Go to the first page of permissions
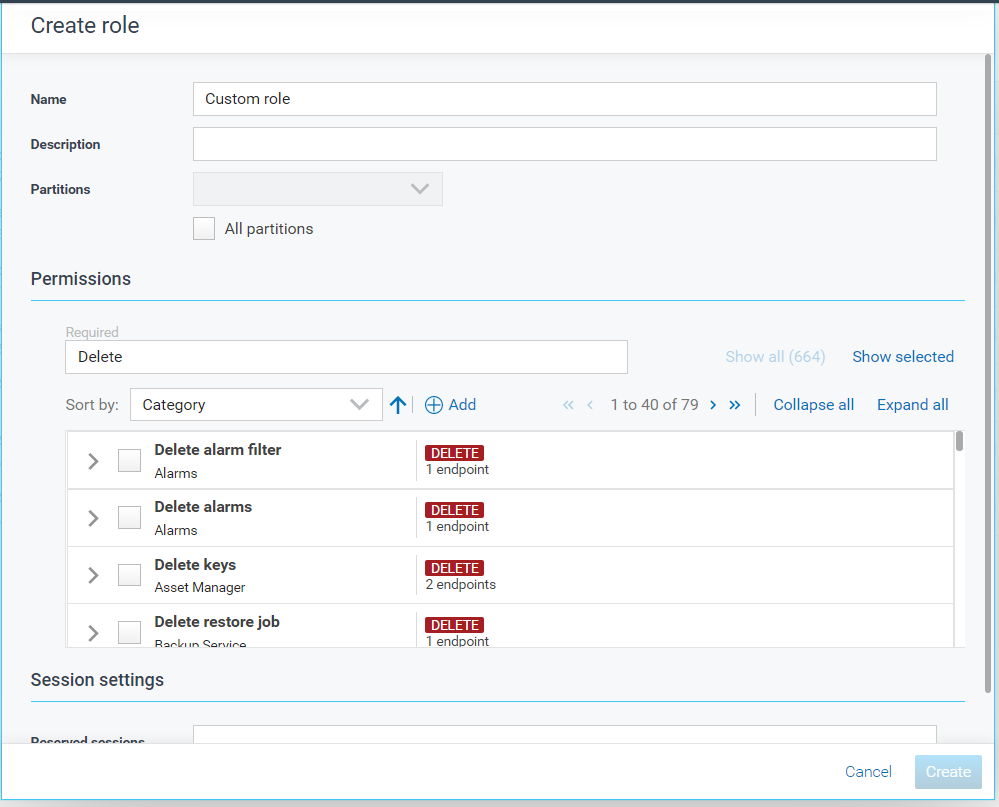The width and height of the screenshot is (999, 807). (x=568, y=405)
